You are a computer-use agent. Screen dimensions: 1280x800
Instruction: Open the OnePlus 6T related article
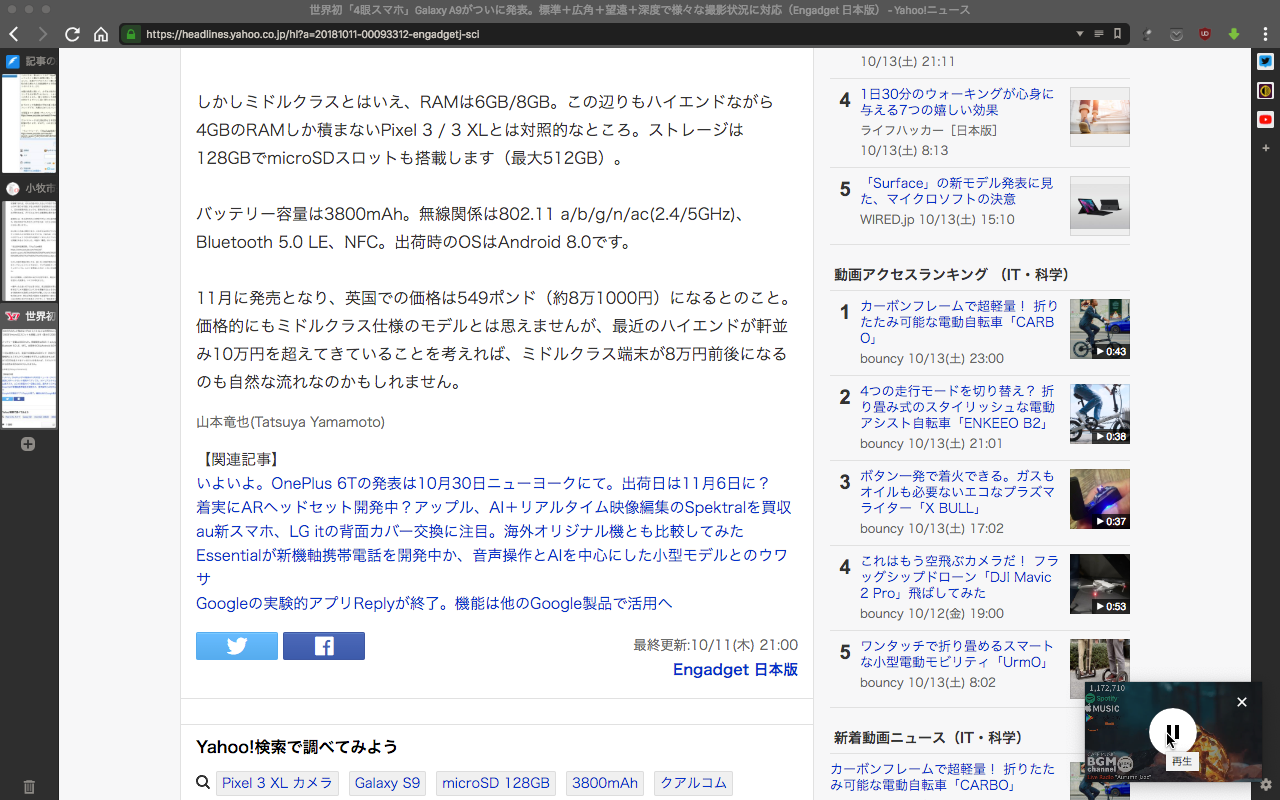click(484, 483)
